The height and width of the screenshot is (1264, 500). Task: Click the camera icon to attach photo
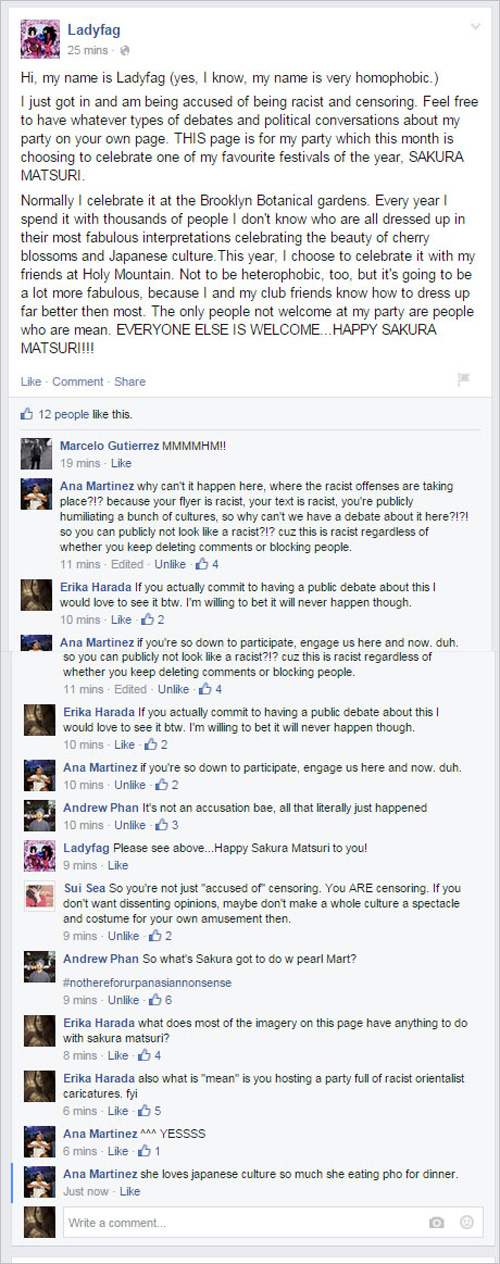pos(436,1222)
